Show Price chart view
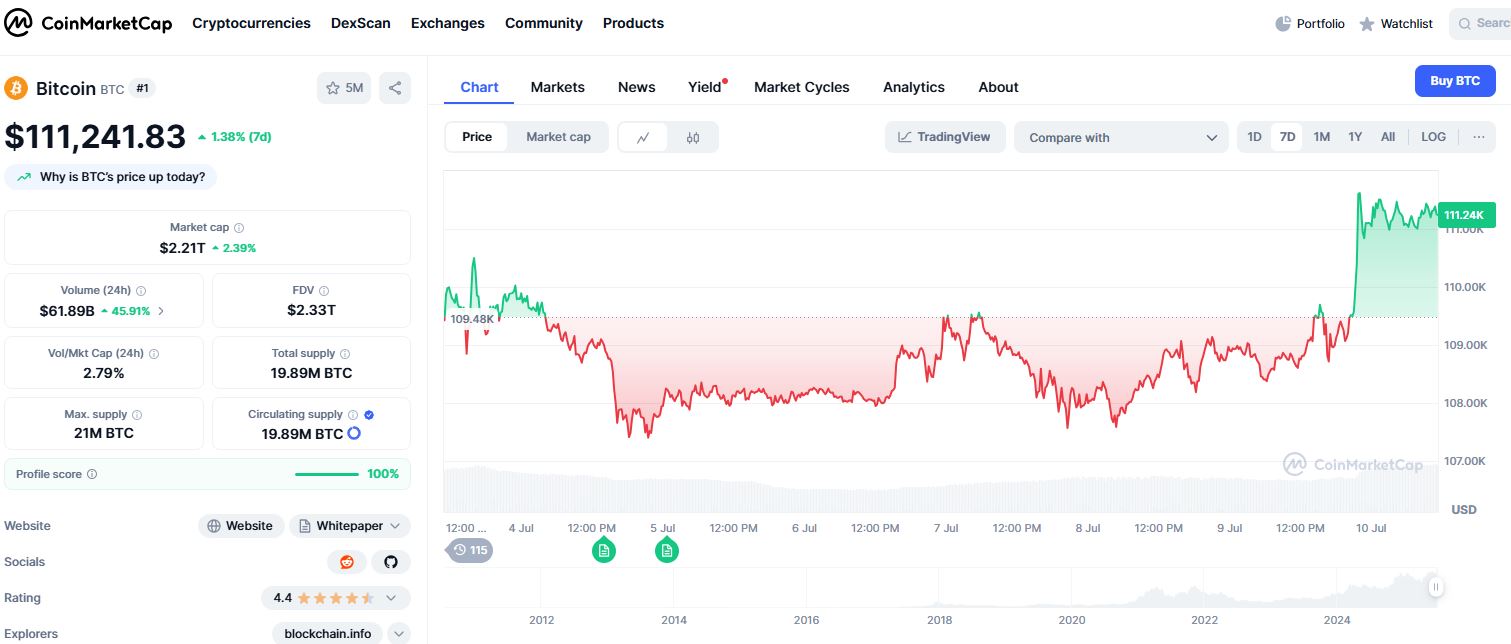 click(x=477, y=137)
